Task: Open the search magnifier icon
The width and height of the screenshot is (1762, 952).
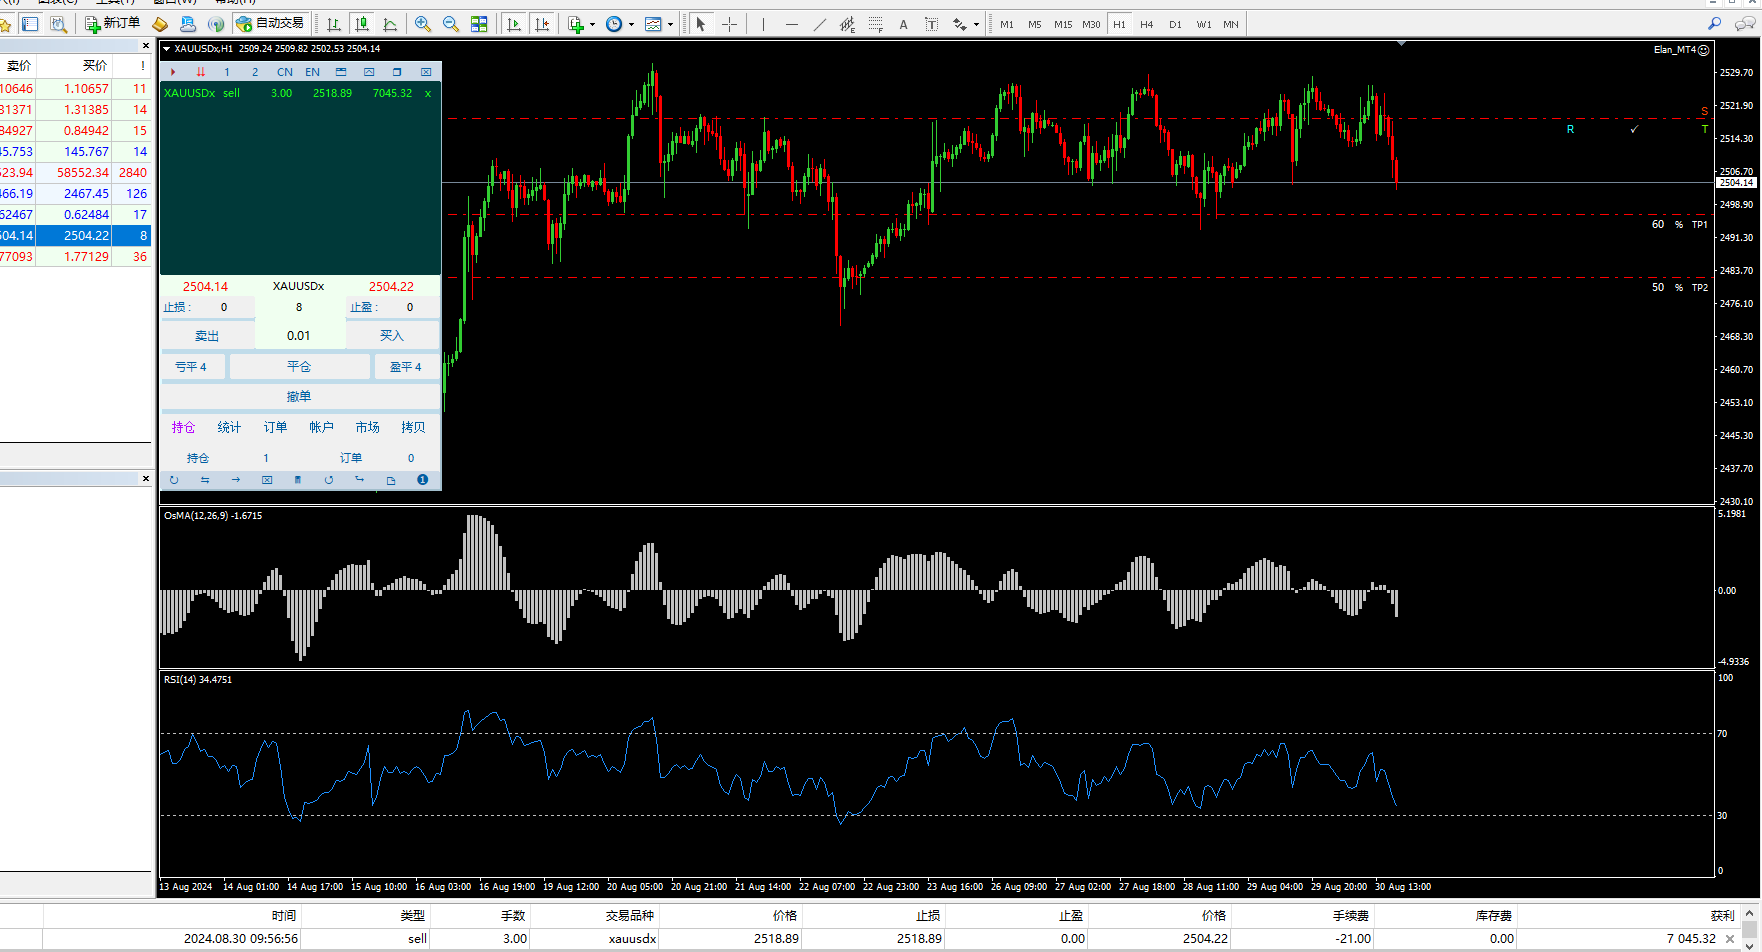Action: [x=1714, y=24]
